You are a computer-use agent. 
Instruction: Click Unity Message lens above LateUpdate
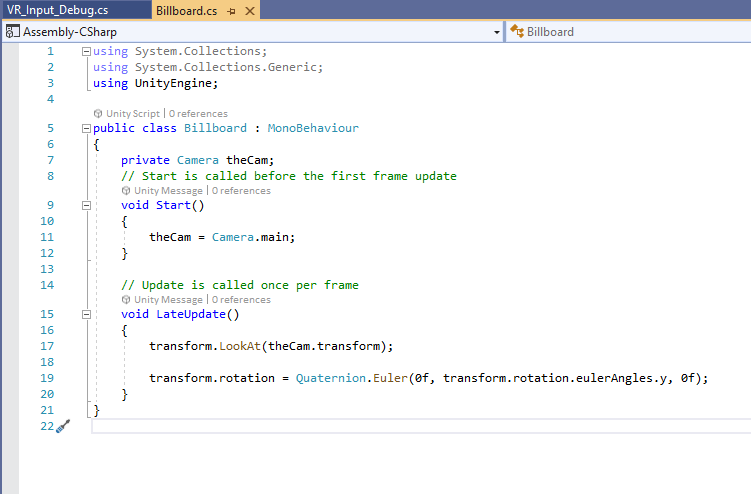click(x=168, y=299)
